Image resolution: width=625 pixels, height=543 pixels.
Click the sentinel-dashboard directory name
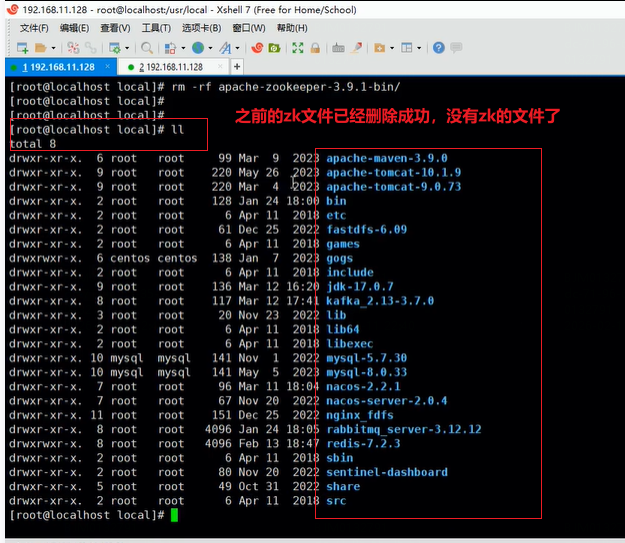pyautogui.click(x=387, y=472)
